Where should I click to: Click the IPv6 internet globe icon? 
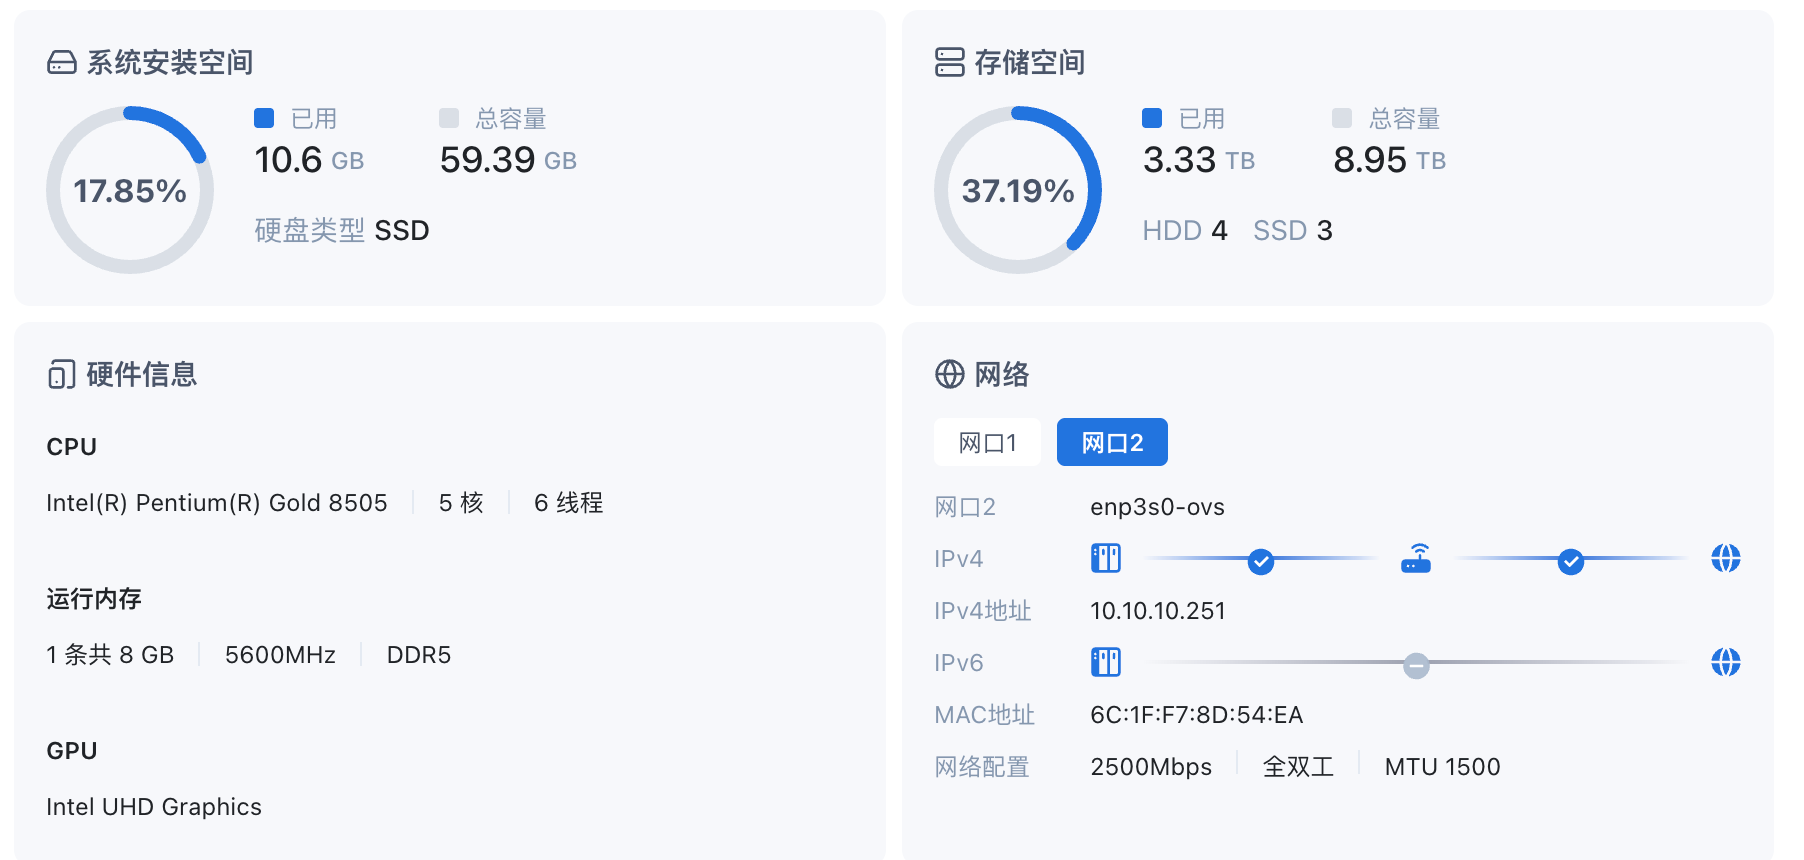click(1725, 662)
